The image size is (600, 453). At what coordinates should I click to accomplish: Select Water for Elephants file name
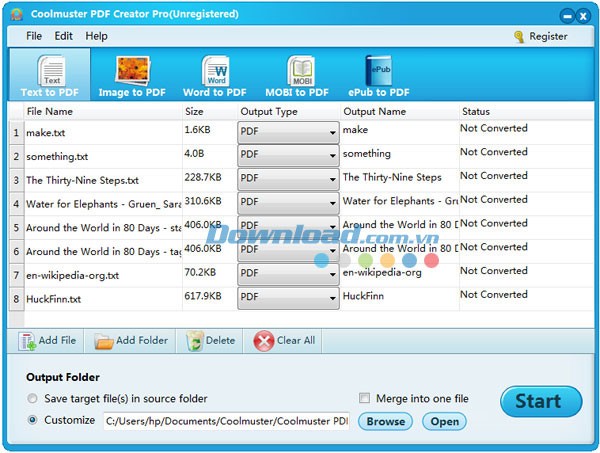point(103,204)
